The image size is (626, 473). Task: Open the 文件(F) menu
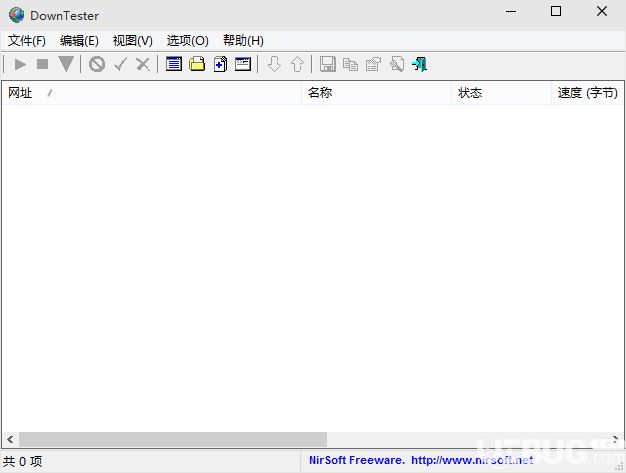(27, 41)
